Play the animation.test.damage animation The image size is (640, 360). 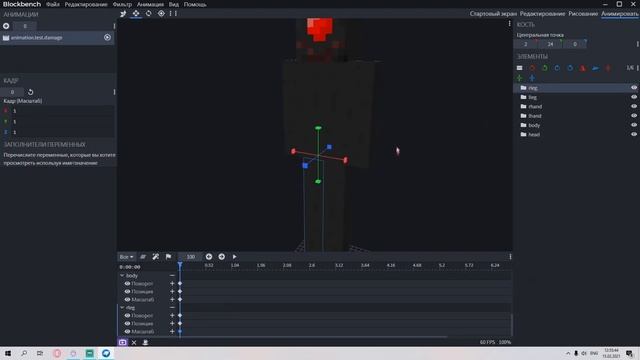[107, 38]
